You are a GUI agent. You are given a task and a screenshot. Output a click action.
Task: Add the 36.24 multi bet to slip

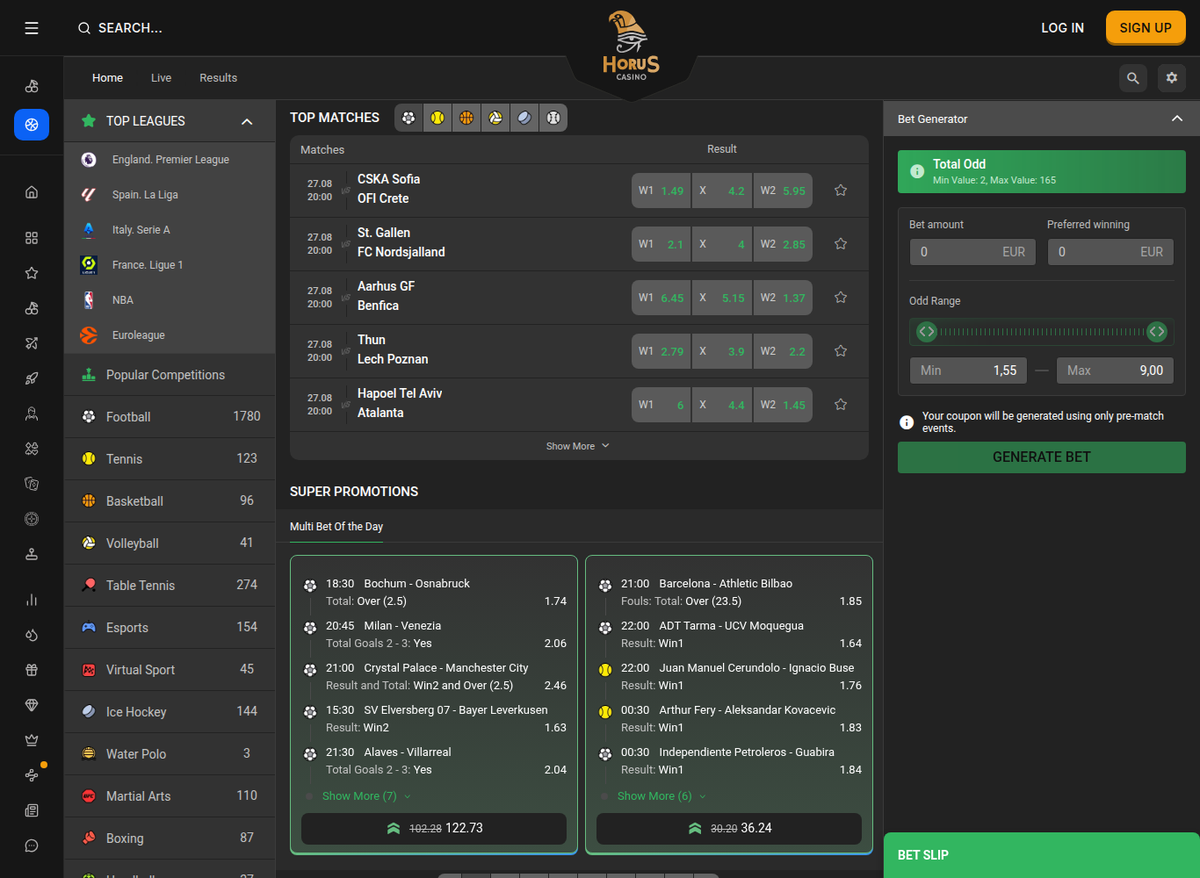coord(729,828)
